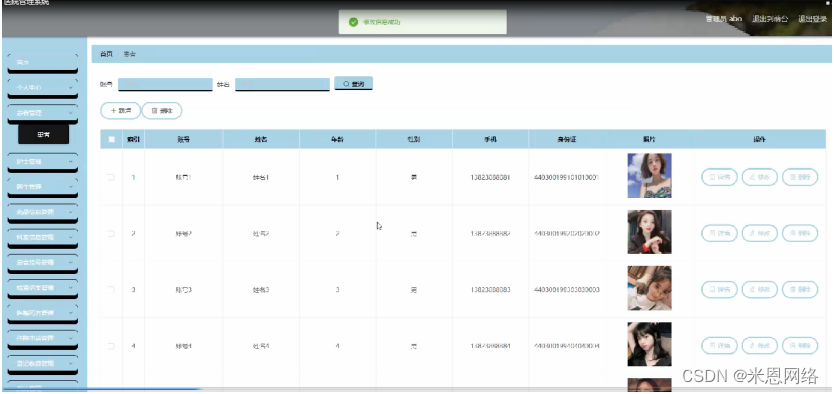Tick the checkbox for row 1
Screen dimensions: 834x394
click(111, 178)
